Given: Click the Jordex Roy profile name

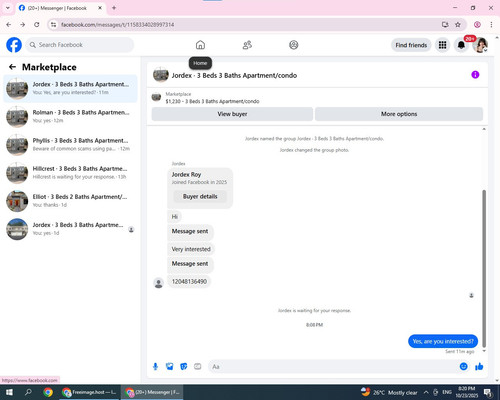Looking at the screenshot, I should (186, 174).
